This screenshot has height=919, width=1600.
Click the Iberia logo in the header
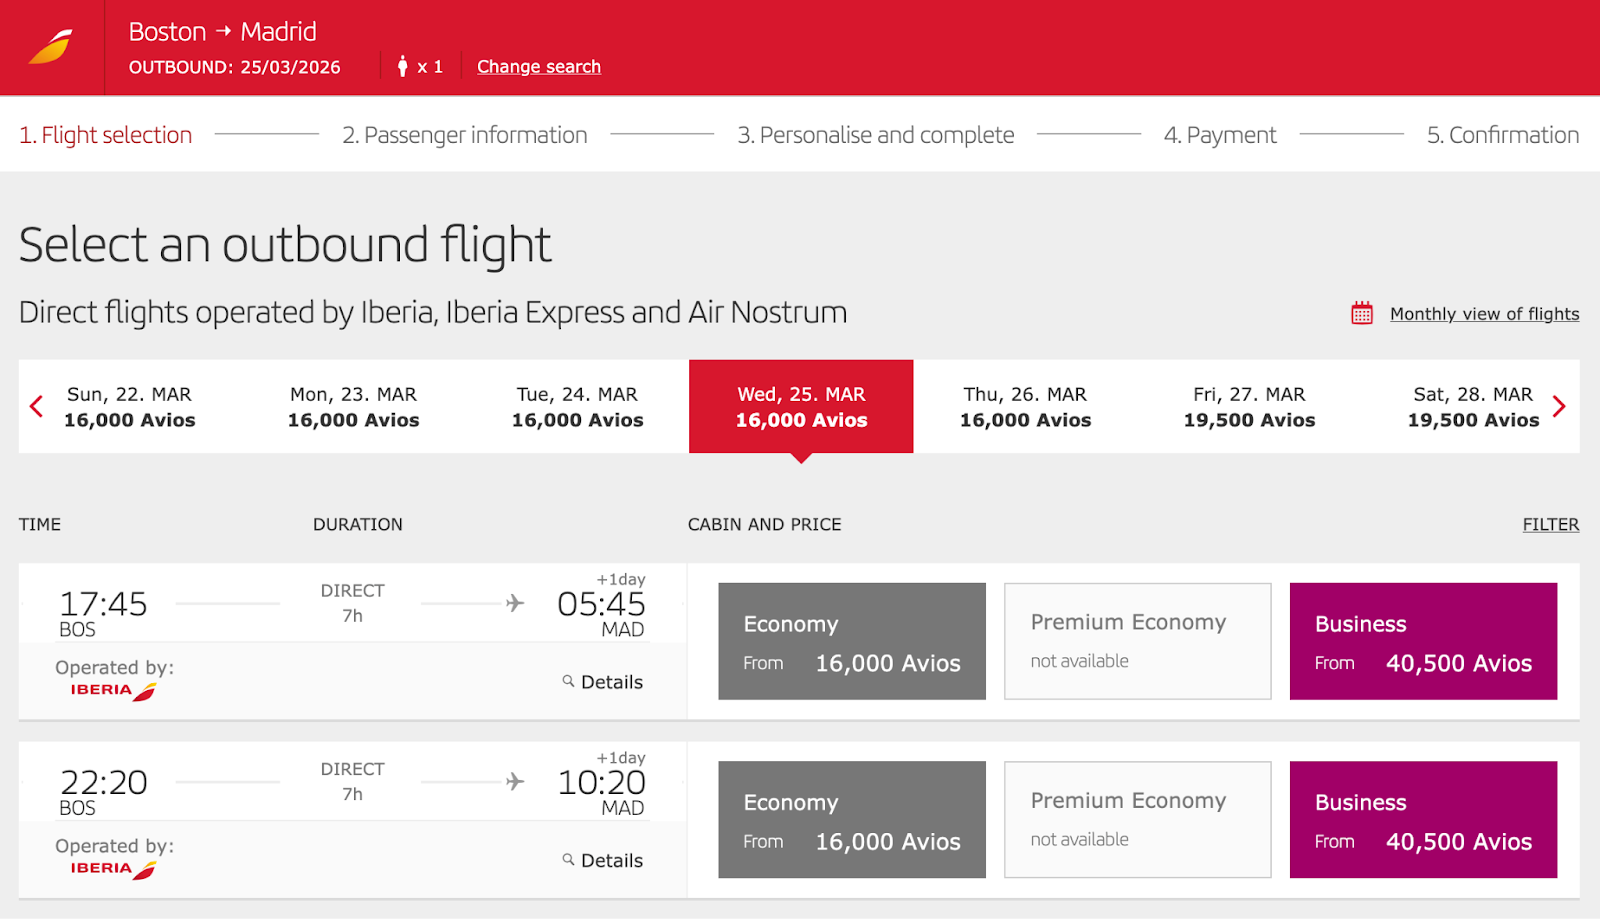pyautogui.click(x=51, y=47)
